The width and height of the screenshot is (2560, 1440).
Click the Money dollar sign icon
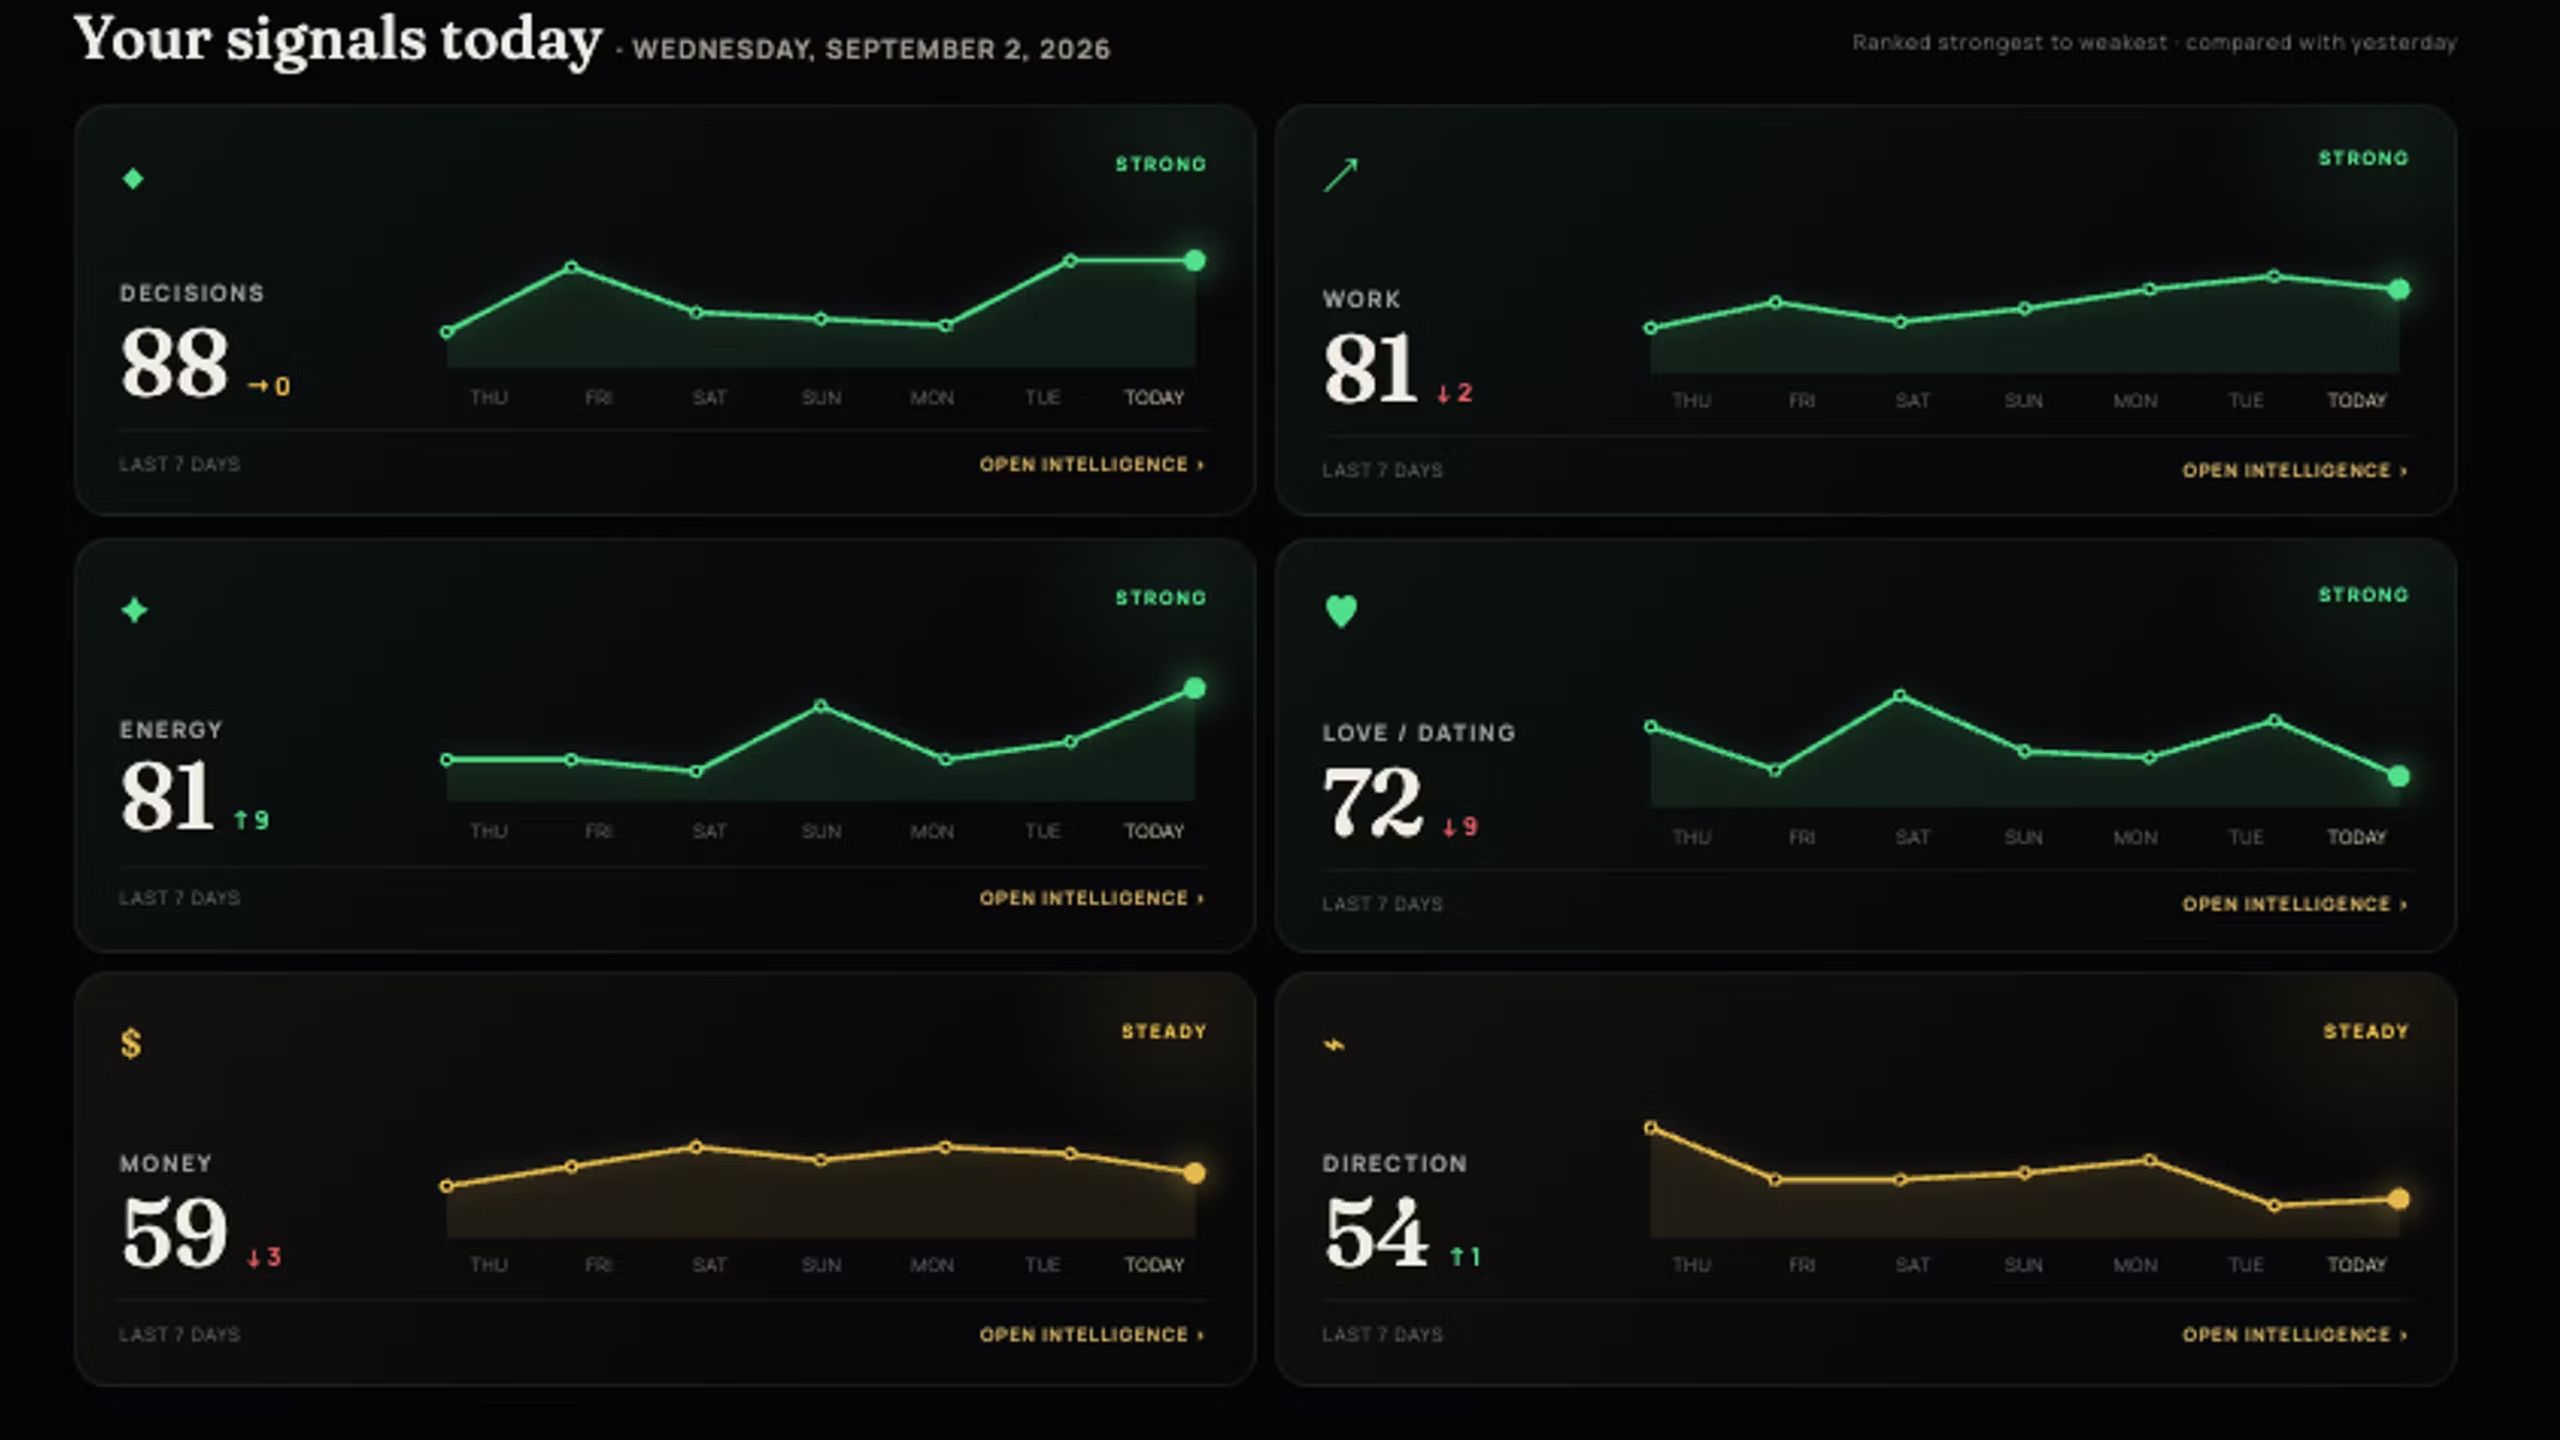click(x=131, y=1043)
